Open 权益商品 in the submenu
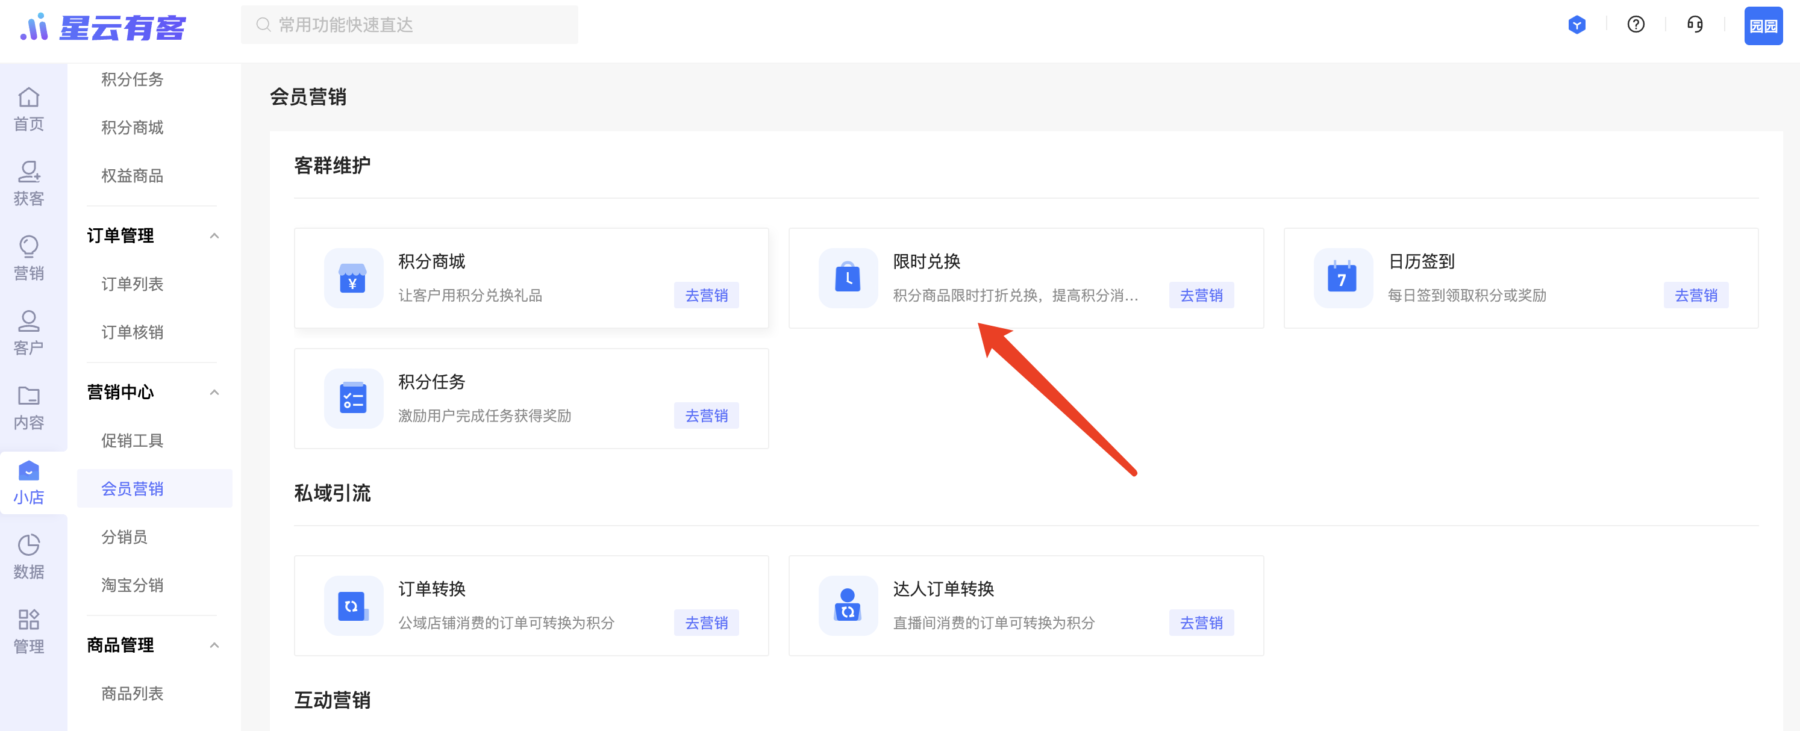1800x731 pixels. click(132, 175)
